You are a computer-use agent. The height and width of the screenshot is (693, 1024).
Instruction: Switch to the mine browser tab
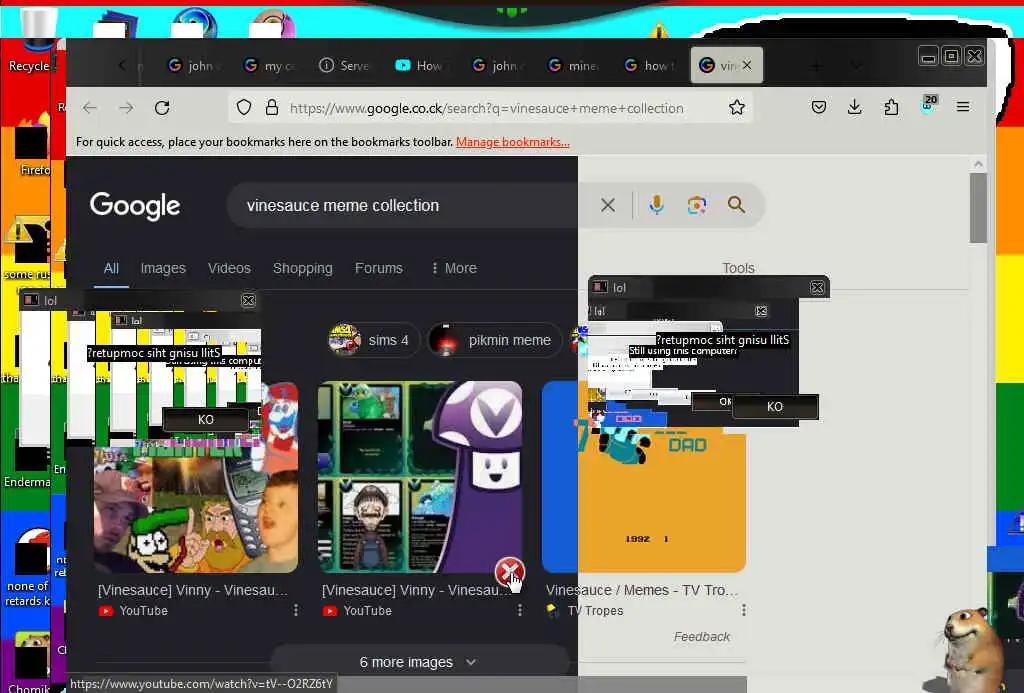pyautogui.click(x=571, y=65)
